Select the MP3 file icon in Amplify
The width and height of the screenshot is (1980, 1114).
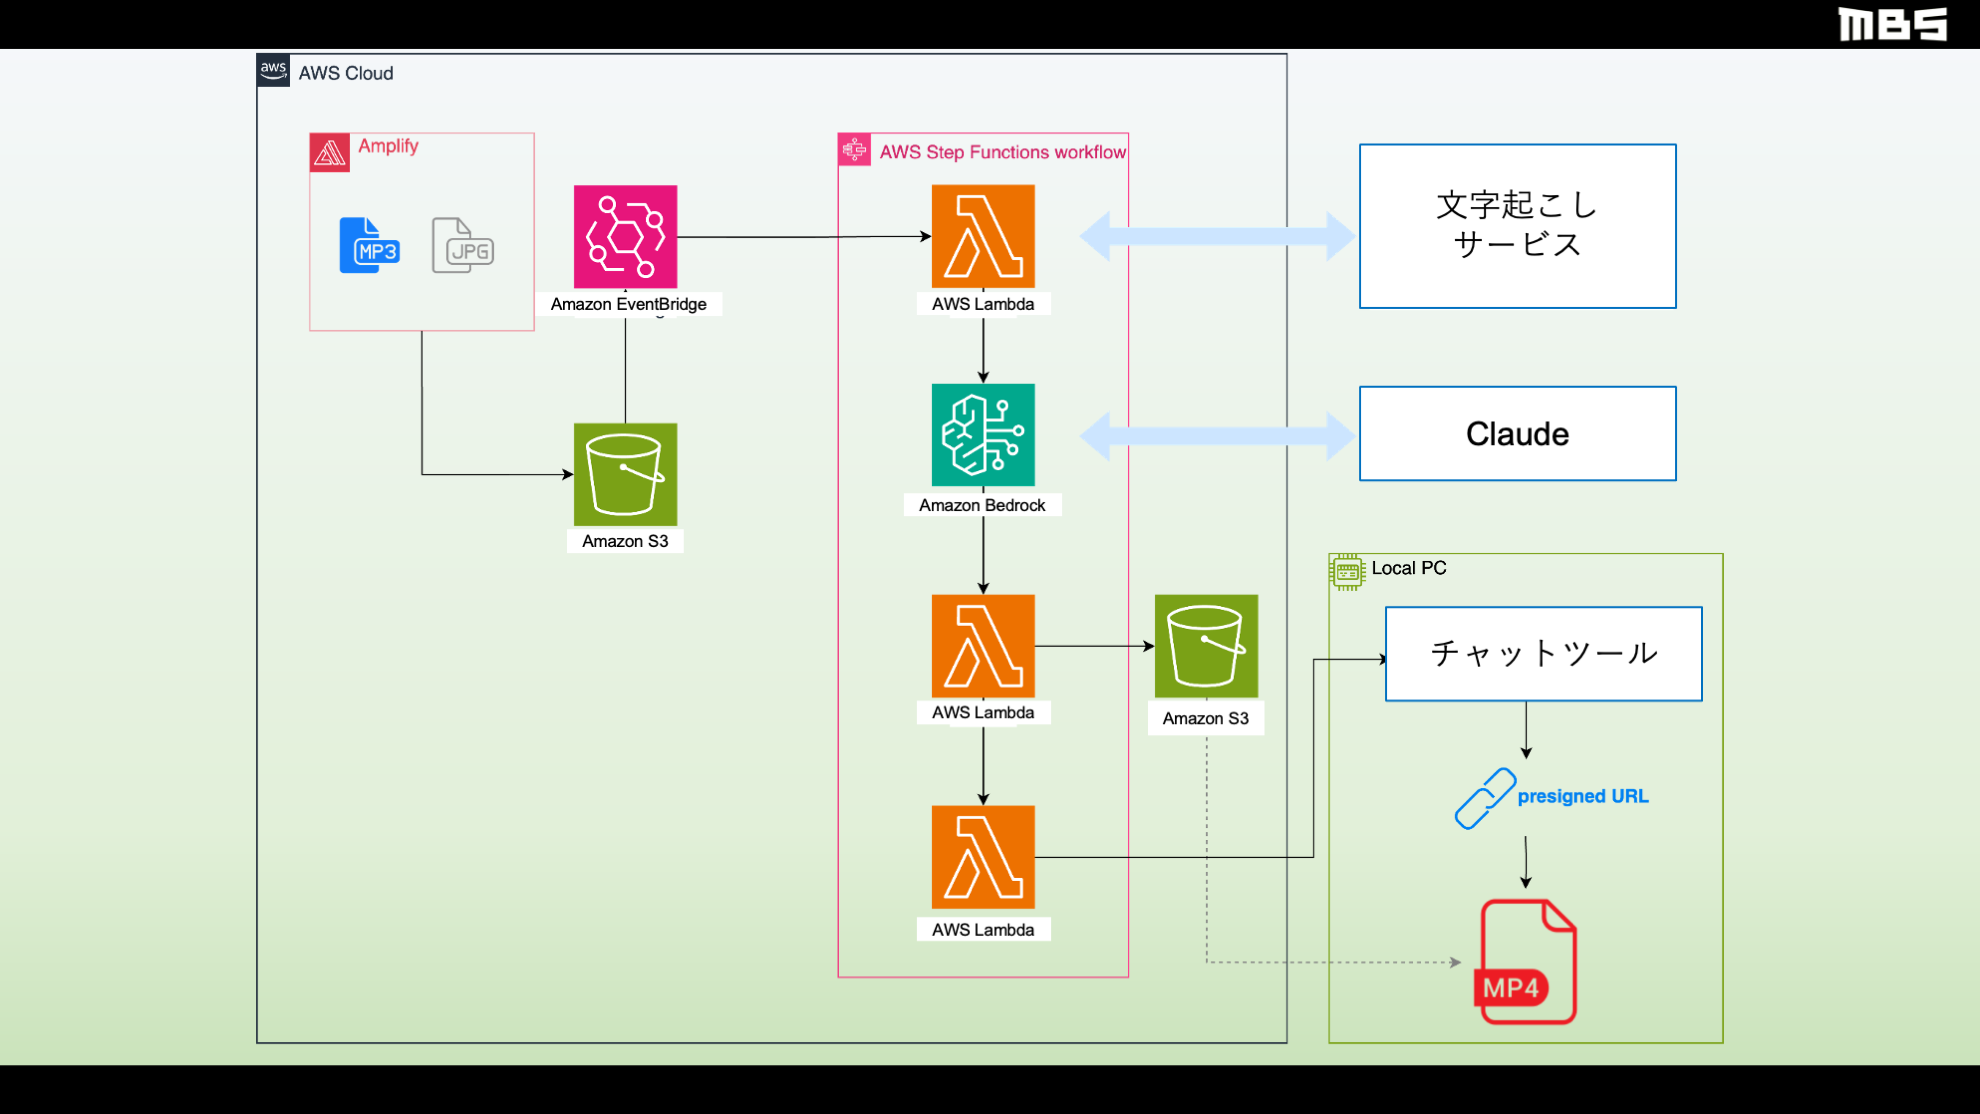[369, 245]
